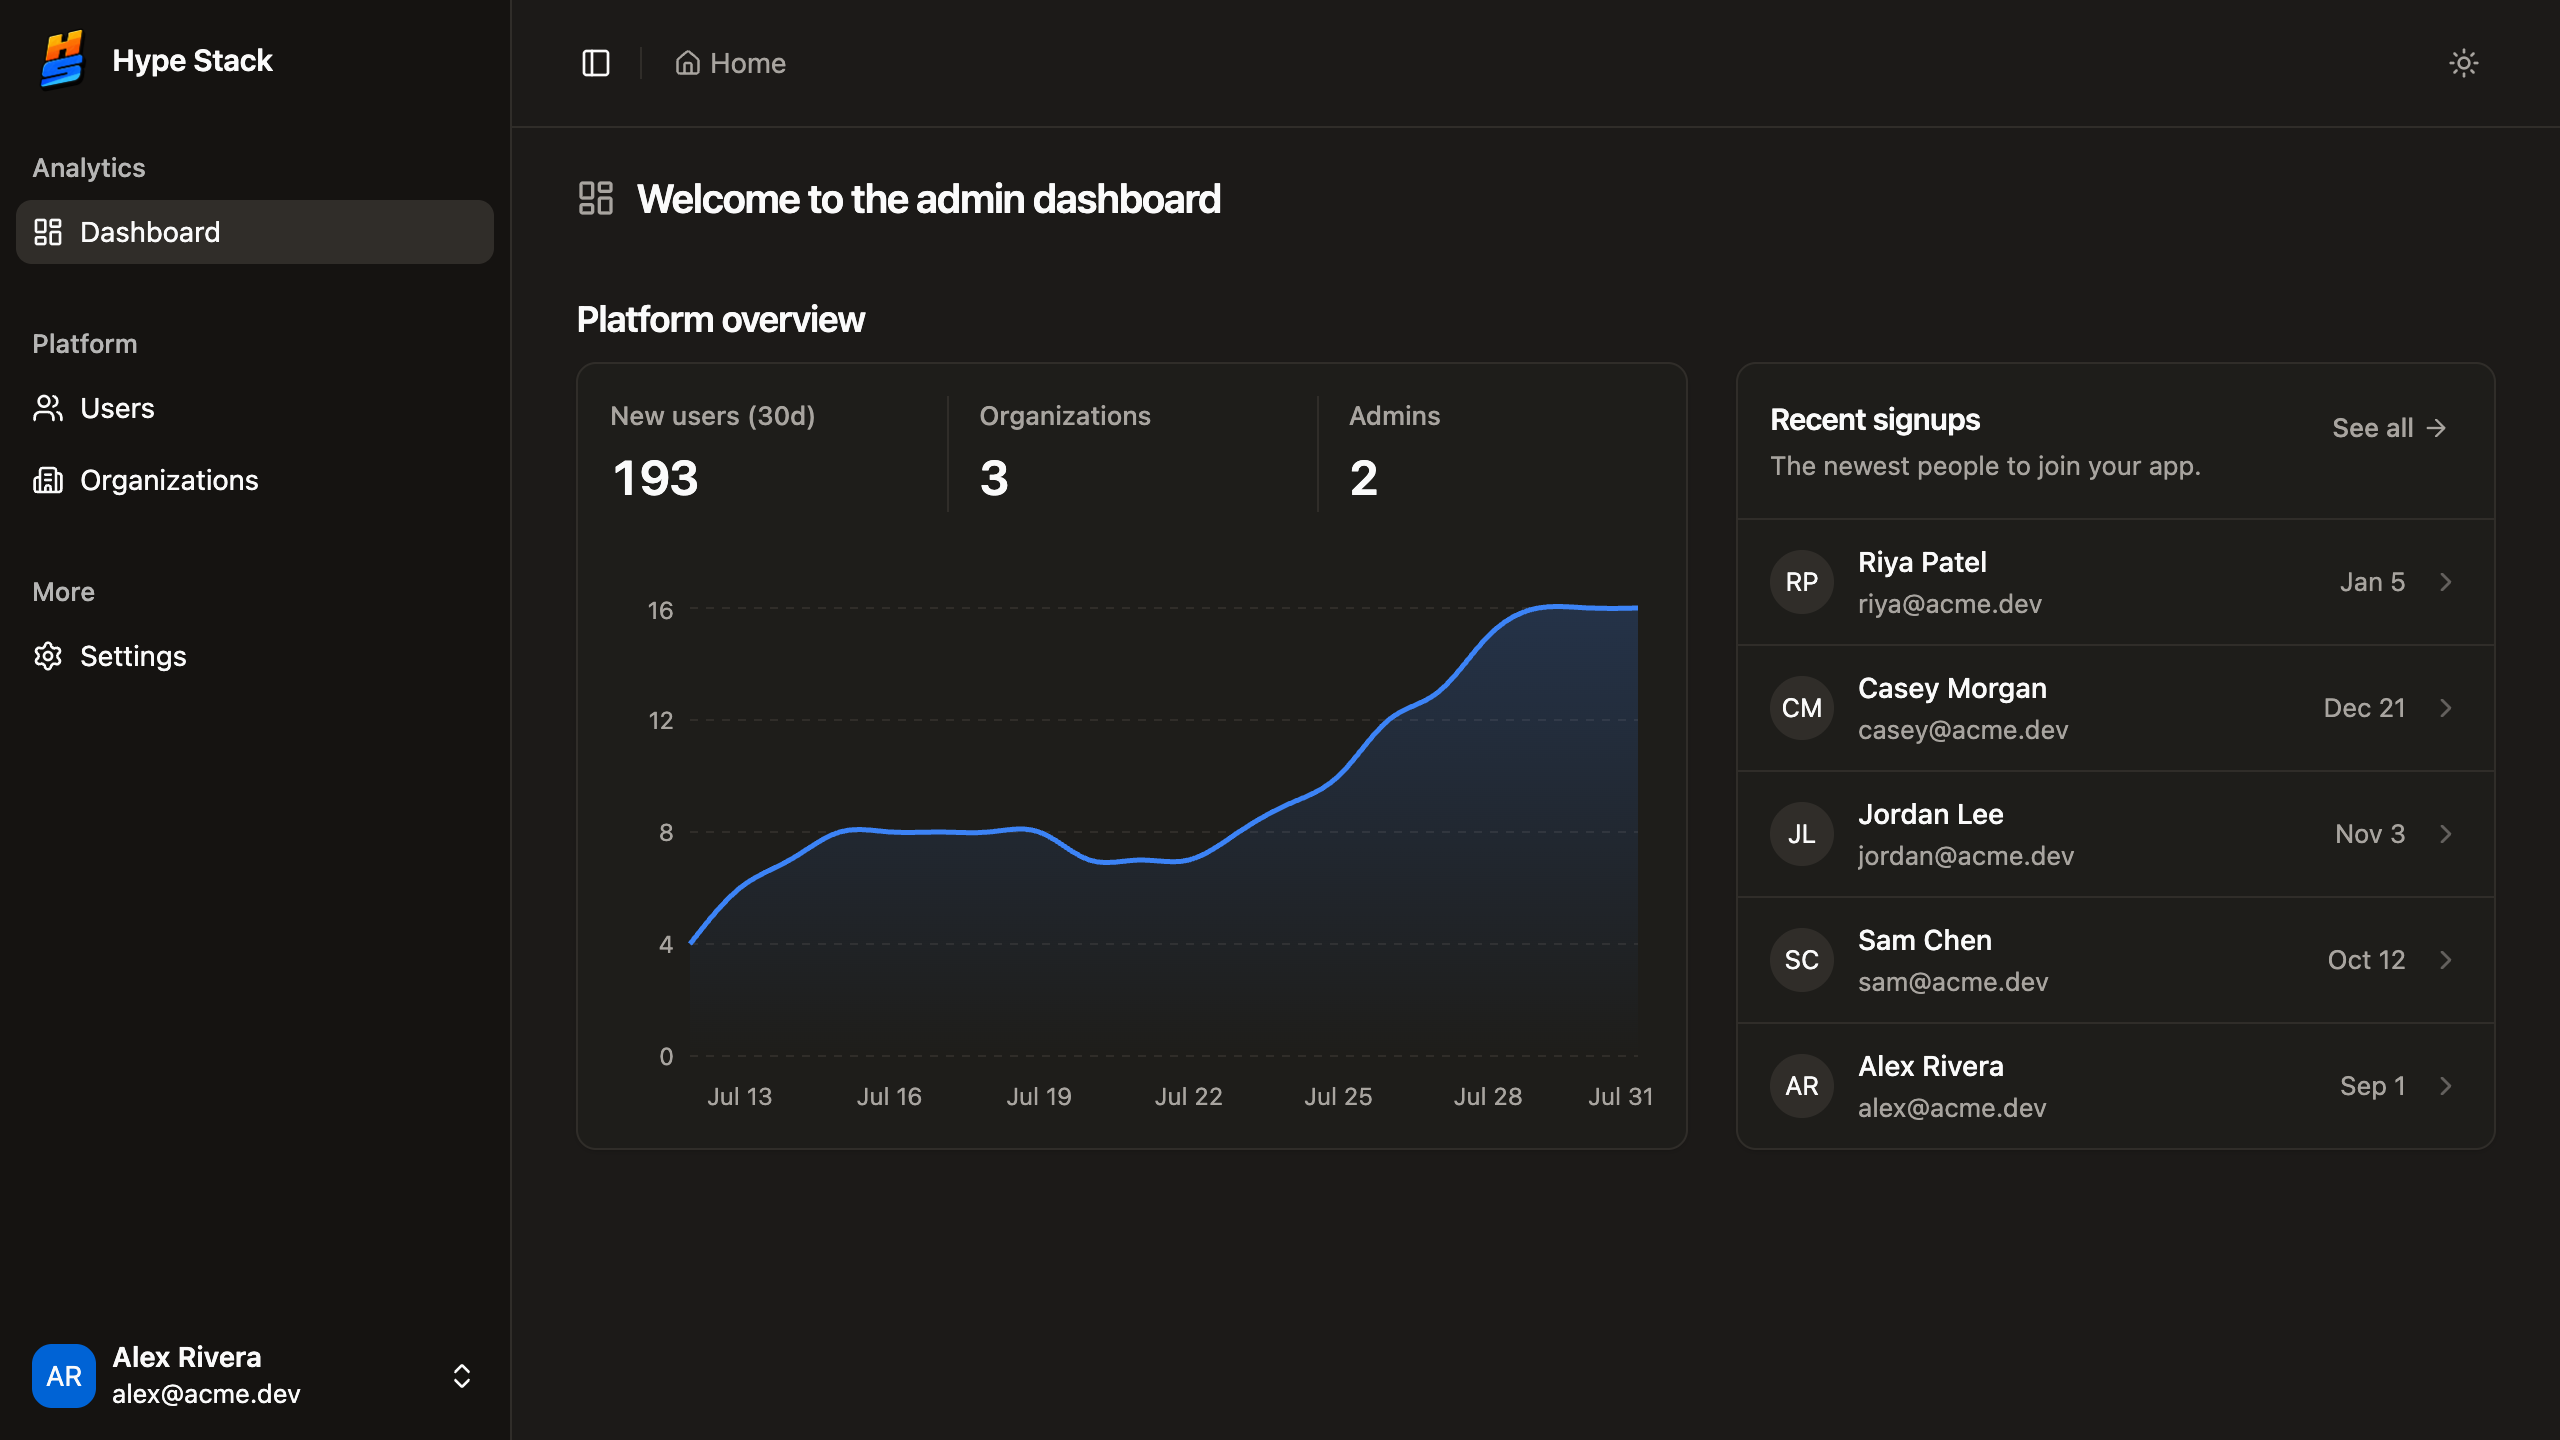This screenshot has width=2560, height=1440.
Task: Open Riya Patel's row chevron
Action: click(2446, 582)
